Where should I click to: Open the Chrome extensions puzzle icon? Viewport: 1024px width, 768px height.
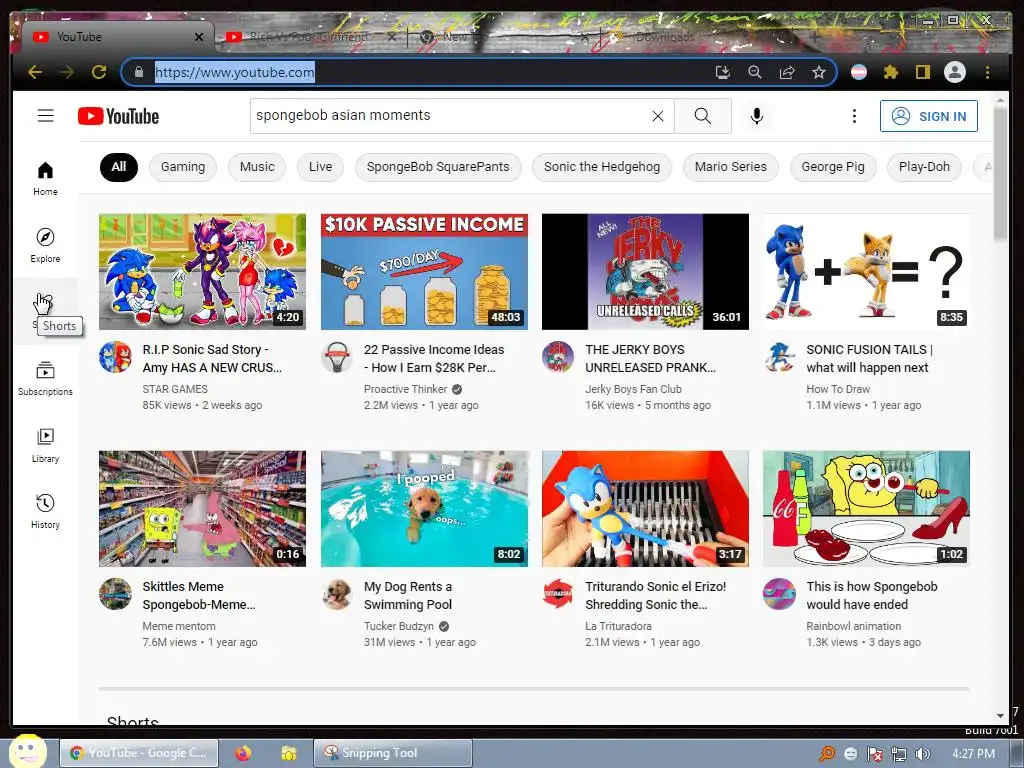tap(891, 72)
